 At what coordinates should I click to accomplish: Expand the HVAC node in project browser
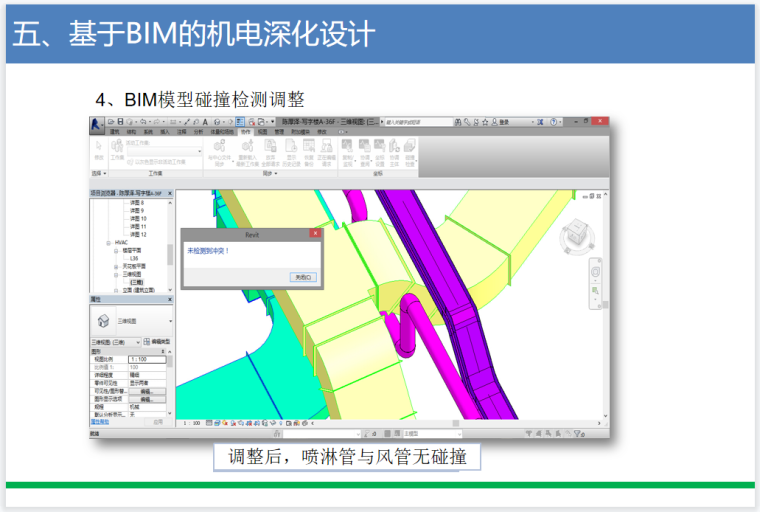[108, 243]
